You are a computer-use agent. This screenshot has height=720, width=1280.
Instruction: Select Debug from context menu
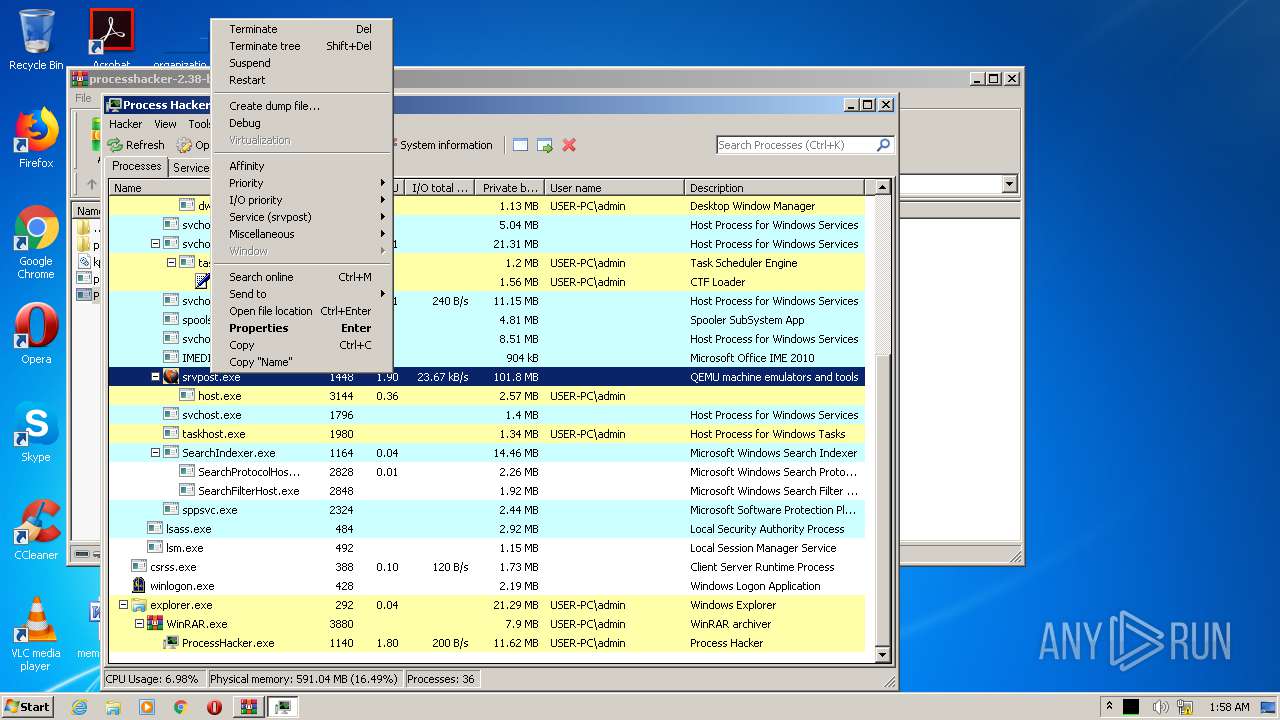click(301, 123)
